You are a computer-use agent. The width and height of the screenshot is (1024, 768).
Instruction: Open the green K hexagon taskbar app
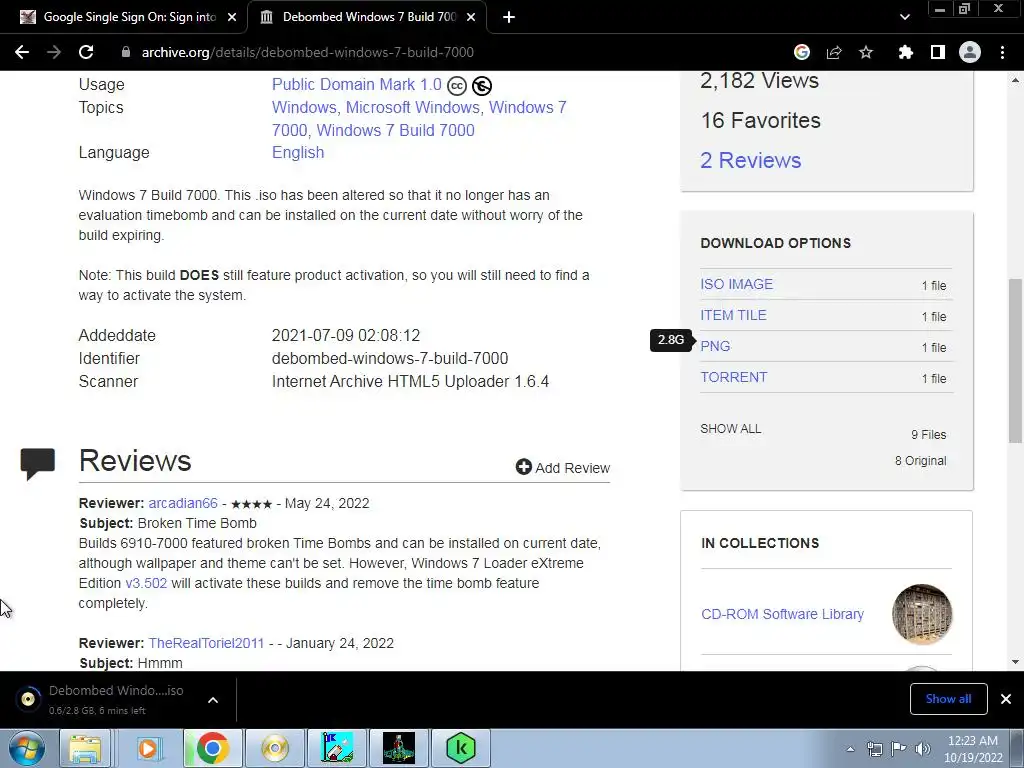pyautogui.click(x=460, y=748)
